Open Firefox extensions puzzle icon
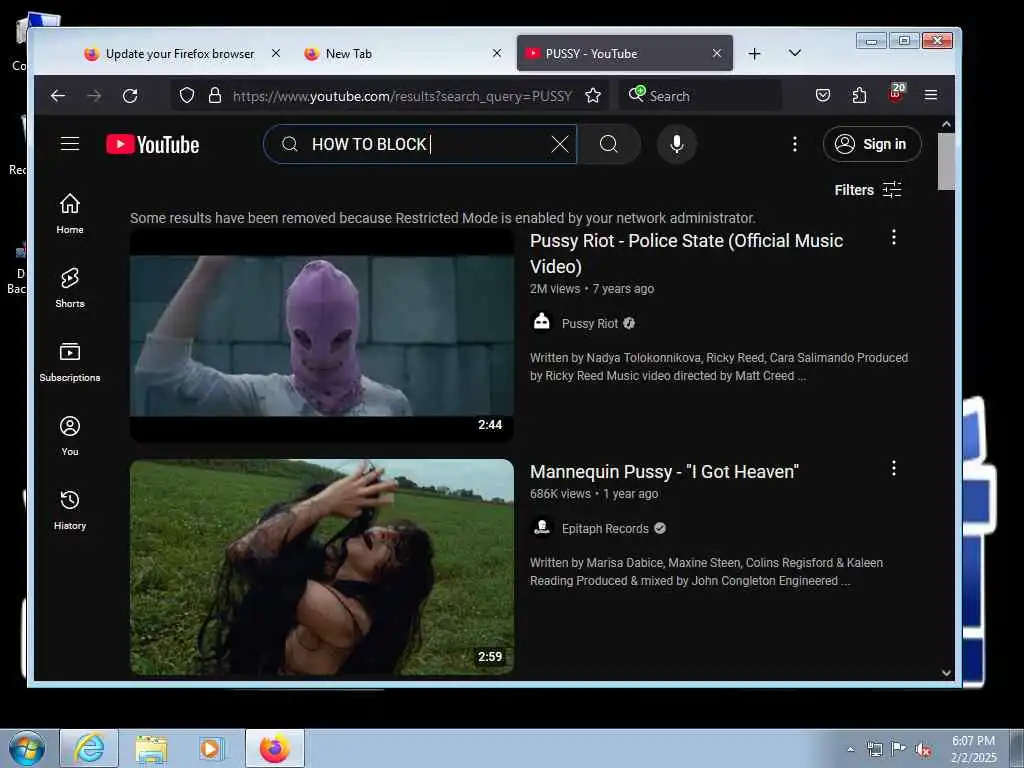Viewport: 1024px width, 768px height. pos(859,96)
